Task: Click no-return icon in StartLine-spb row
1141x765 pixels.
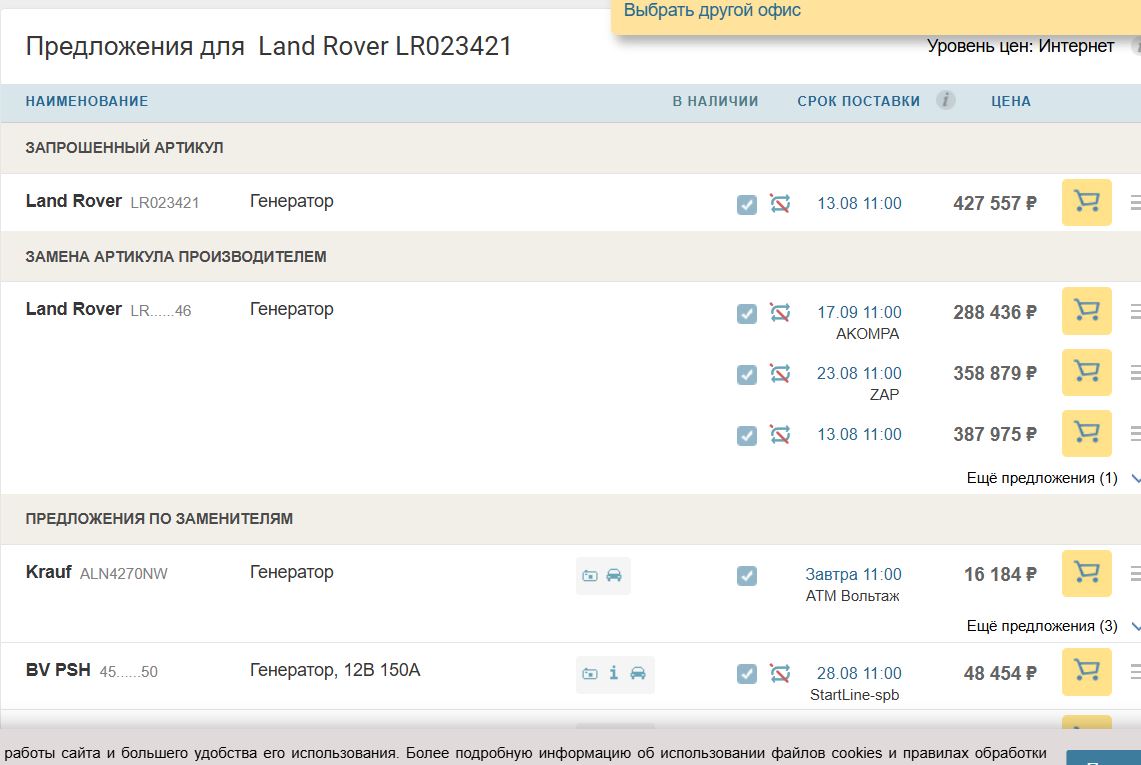Action: (780, 673)
